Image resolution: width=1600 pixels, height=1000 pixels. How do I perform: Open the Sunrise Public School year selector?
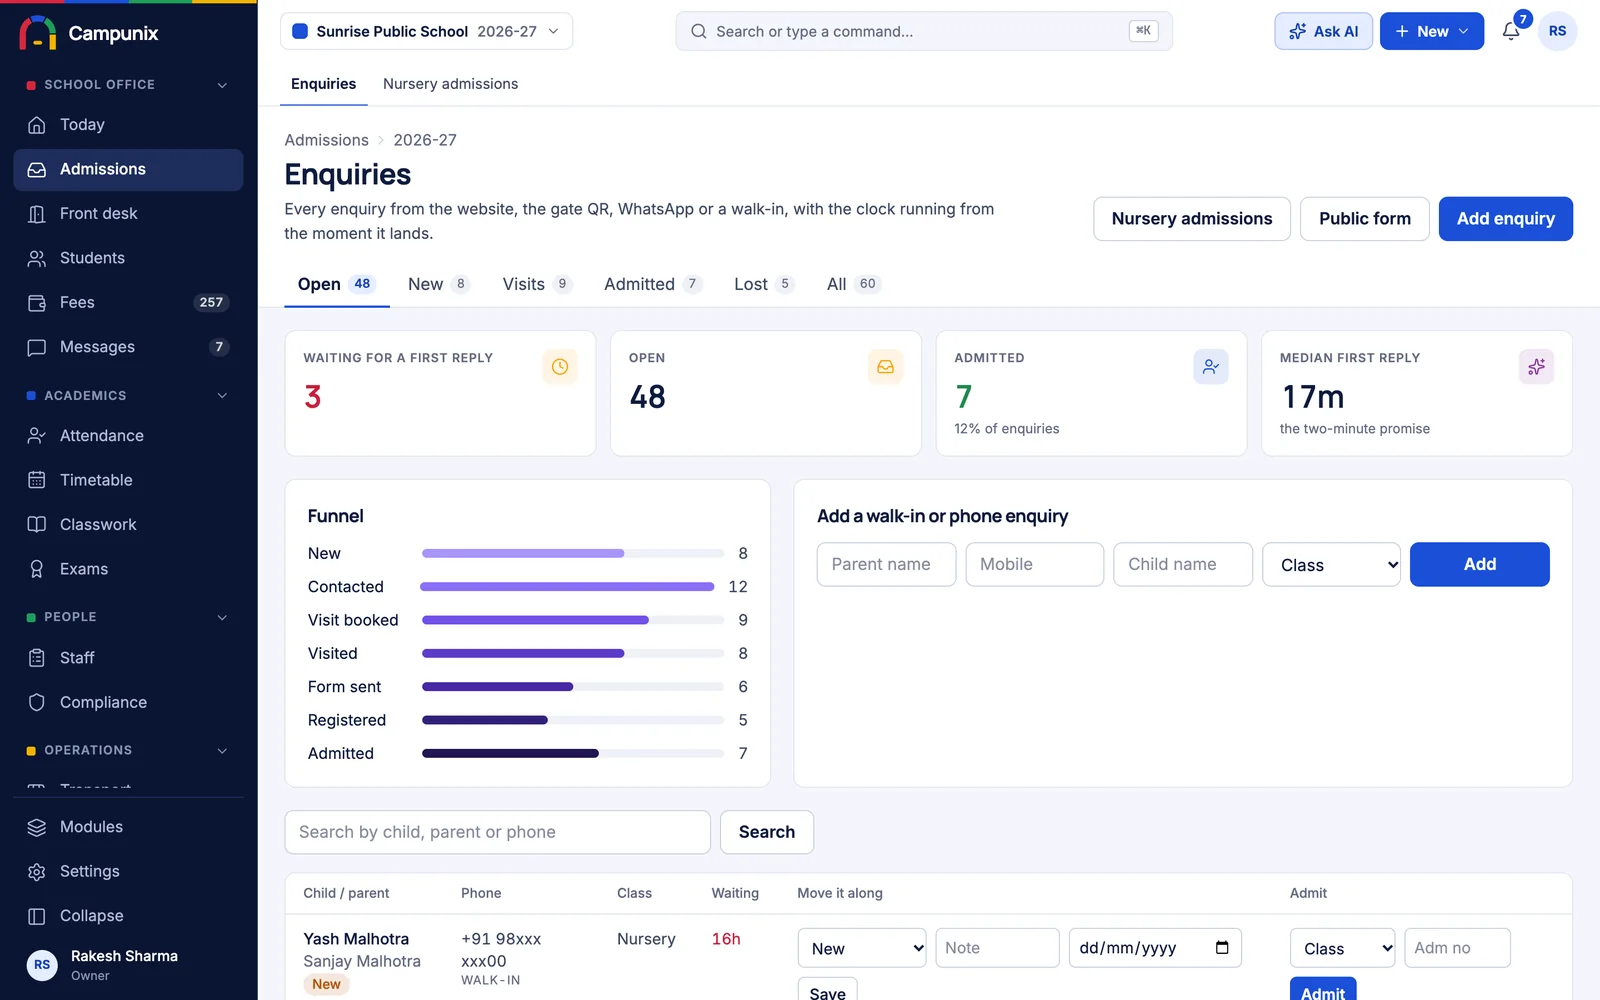coord(426,31)
